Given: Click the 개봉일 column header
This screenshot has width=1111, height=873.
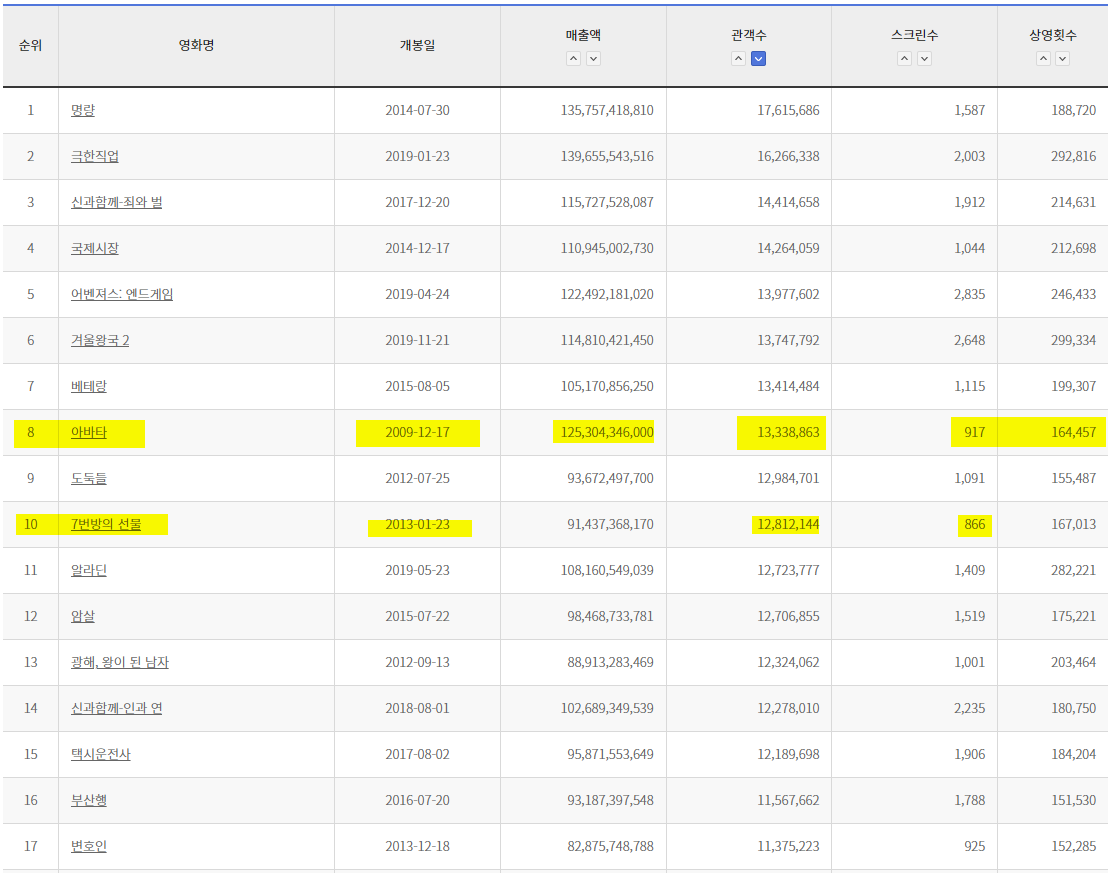Looking at the screenshot, I should [x=417, y=45].
